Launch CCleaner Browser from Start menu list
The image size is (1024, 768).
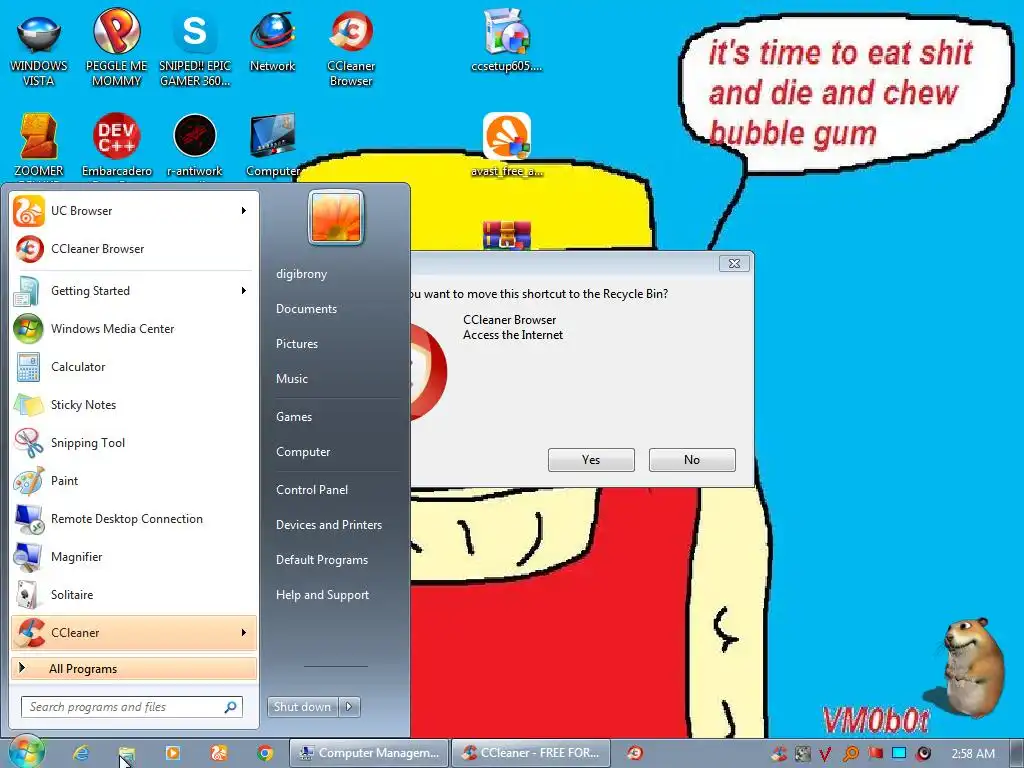(134, 249)
